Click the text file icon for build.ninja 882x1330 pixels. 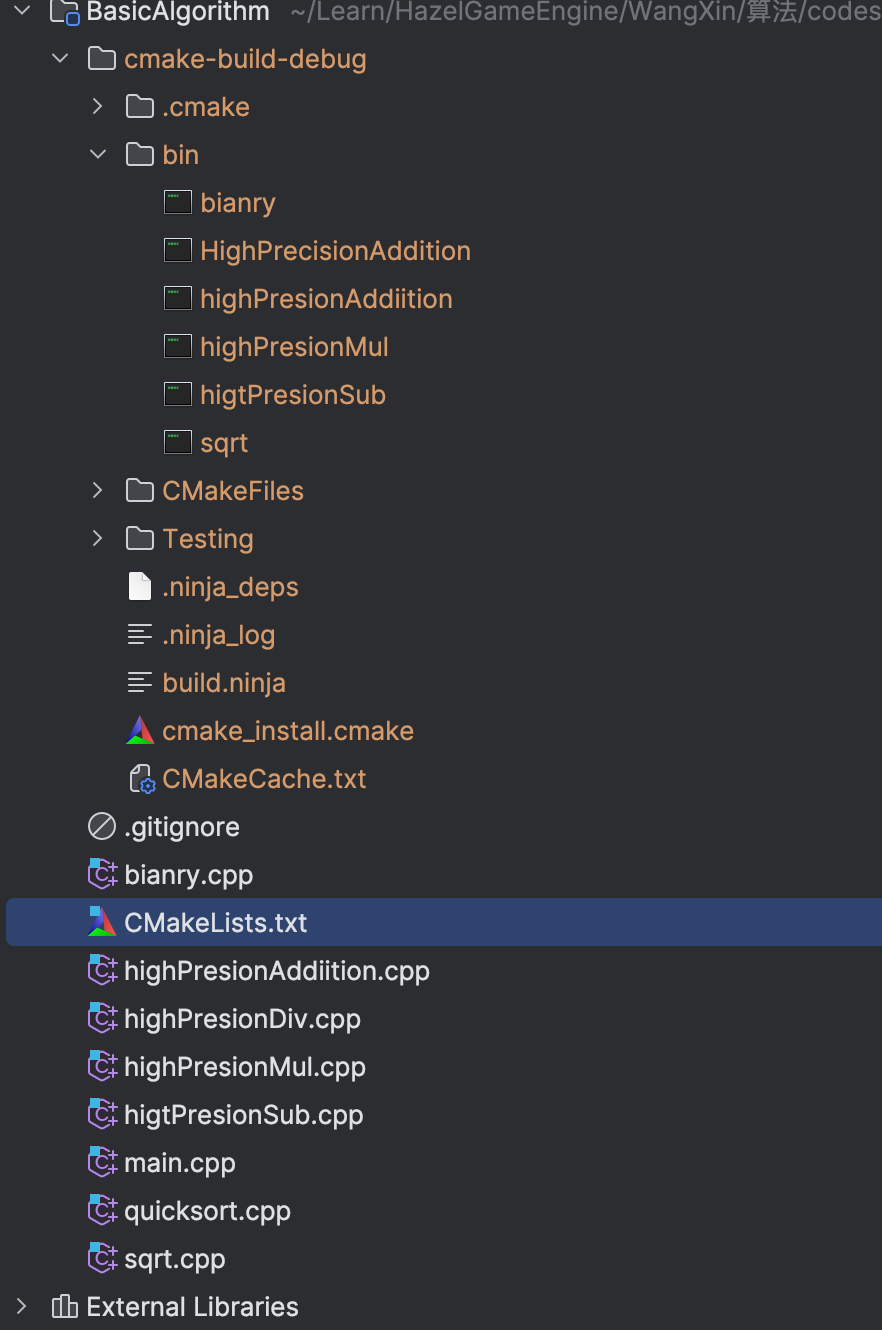(x=140, y=683)
